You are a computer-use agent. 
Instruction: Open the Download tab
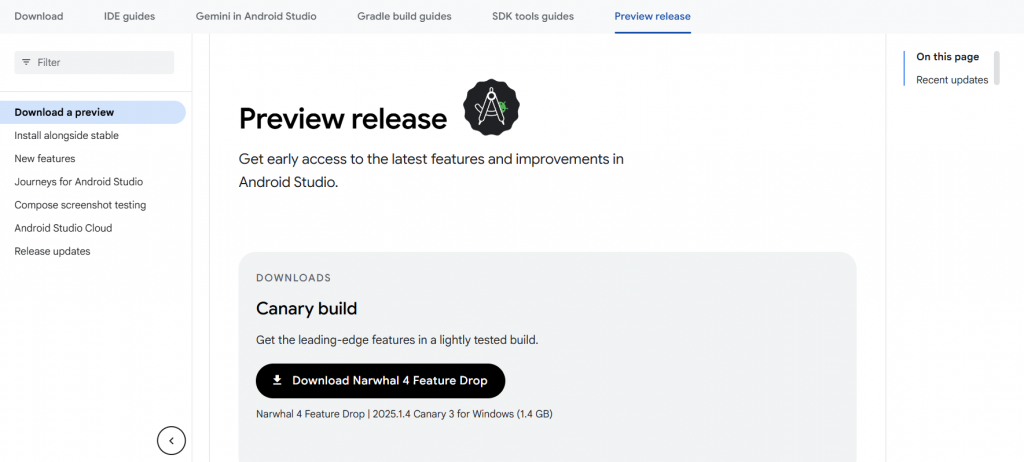(39, 16)
